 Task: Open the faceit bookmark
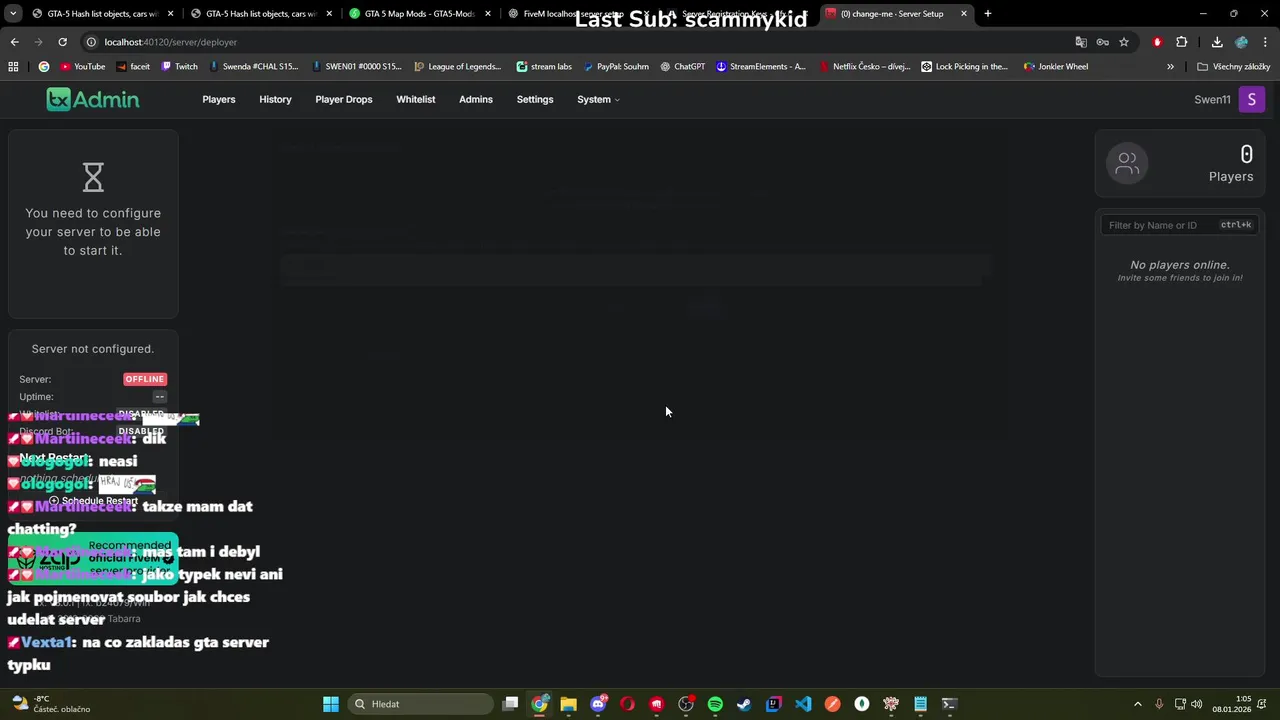(133, 67)
